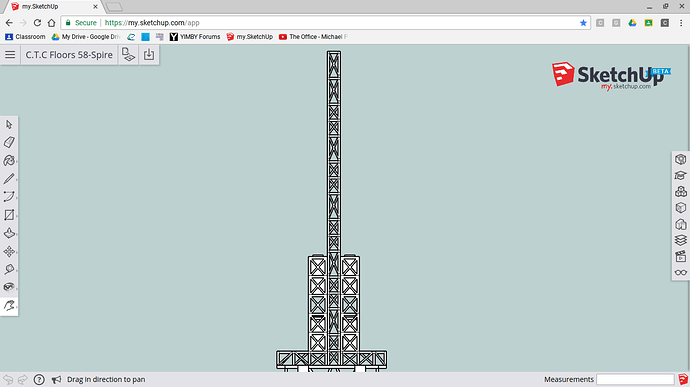Activate the Orbit tool
Image resolution: width=690 pixels, height=387 pixels.
click(9, 287)
